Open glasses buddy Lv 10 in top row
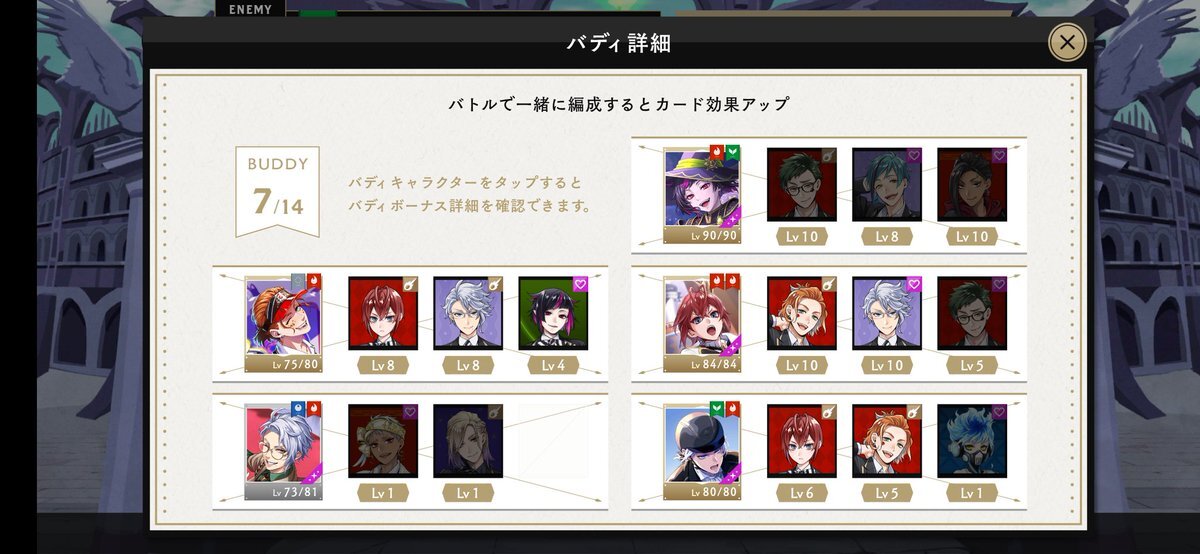The width and height of the screenshot is (1200, 554). point(802,184)
